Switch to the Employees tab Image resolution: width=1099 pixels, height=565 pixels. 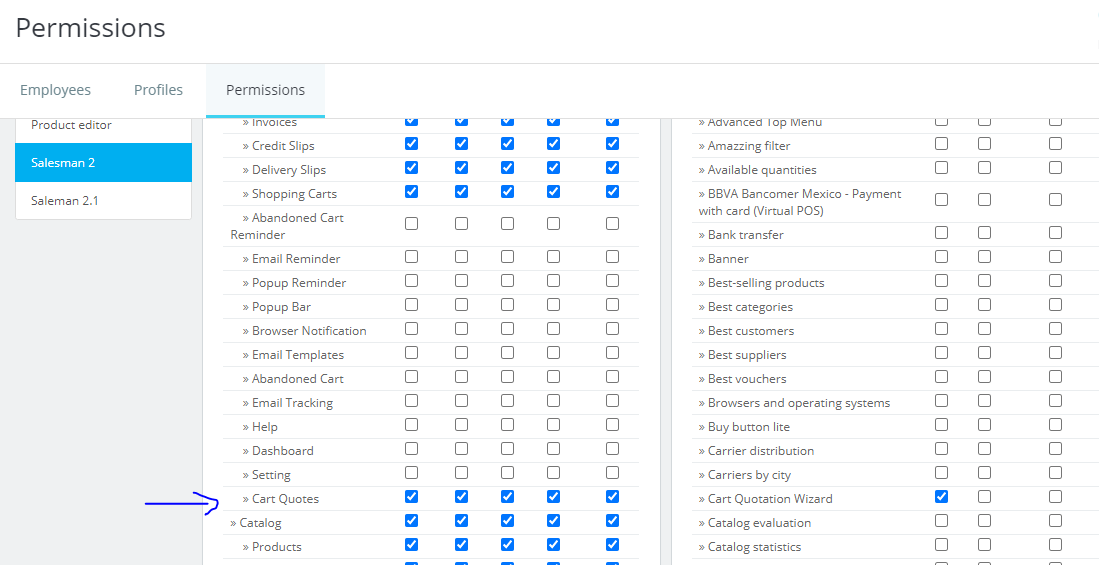pos(55,90)
